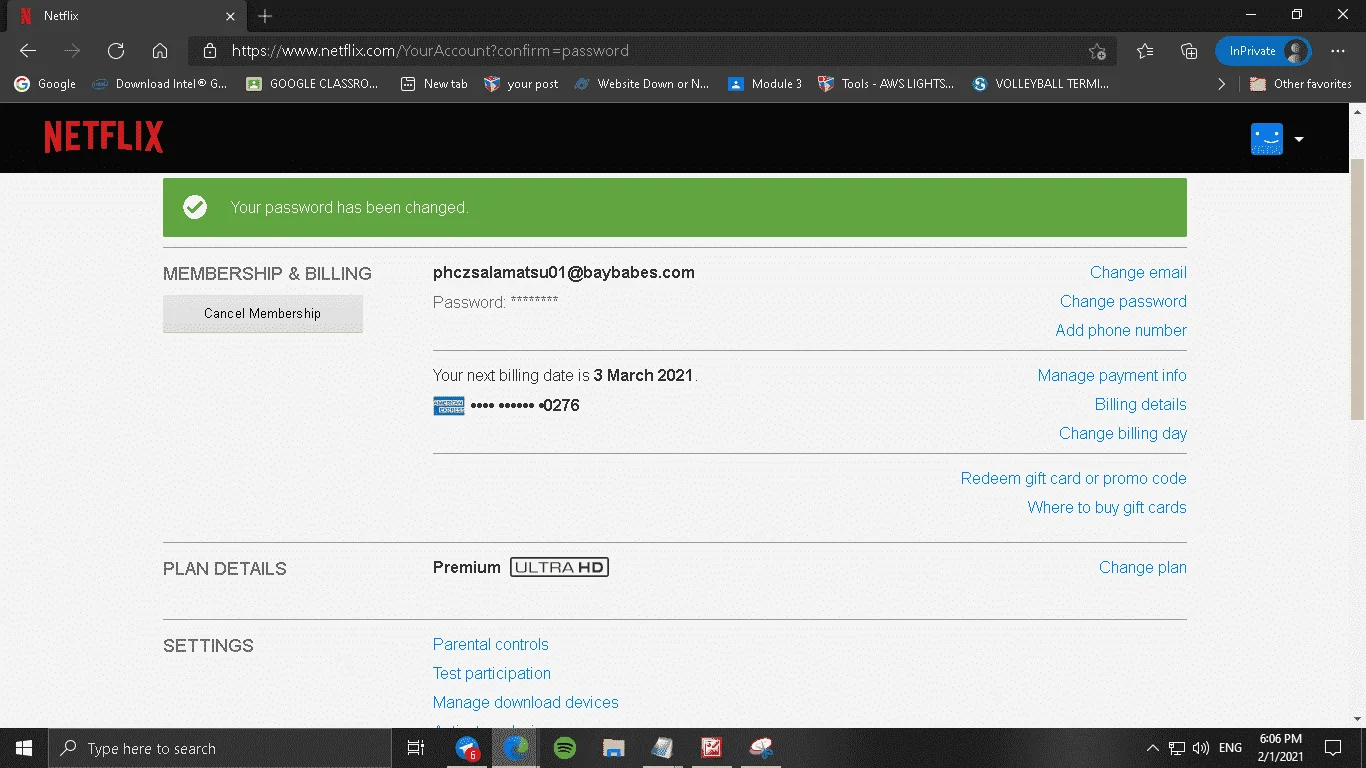The height and width of the screenshot is (768, 1366).
Task: Open Manage download devices link
Action: (526, 702)
